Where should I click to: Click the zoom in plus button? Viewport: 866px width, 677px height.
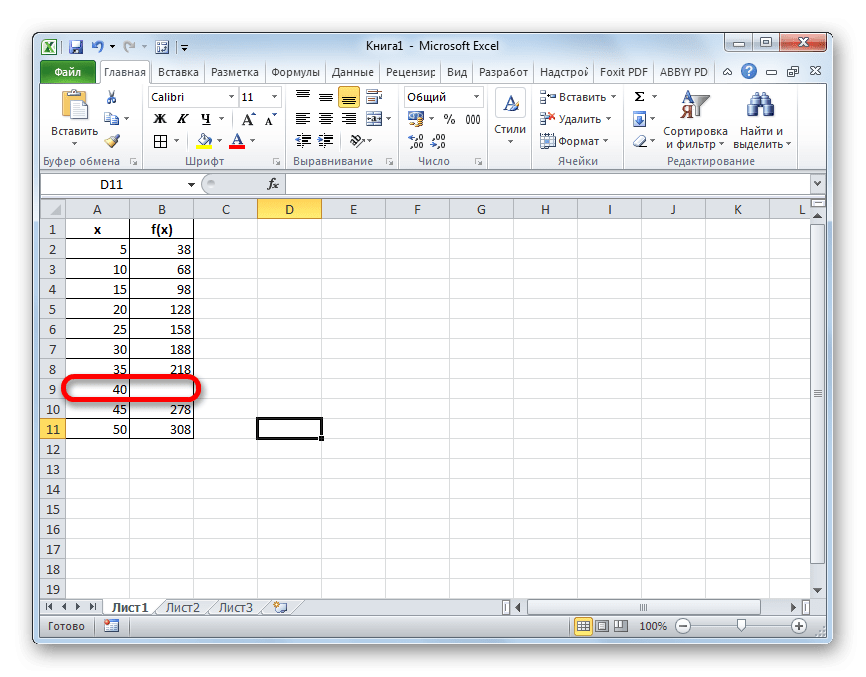[799, 626]
